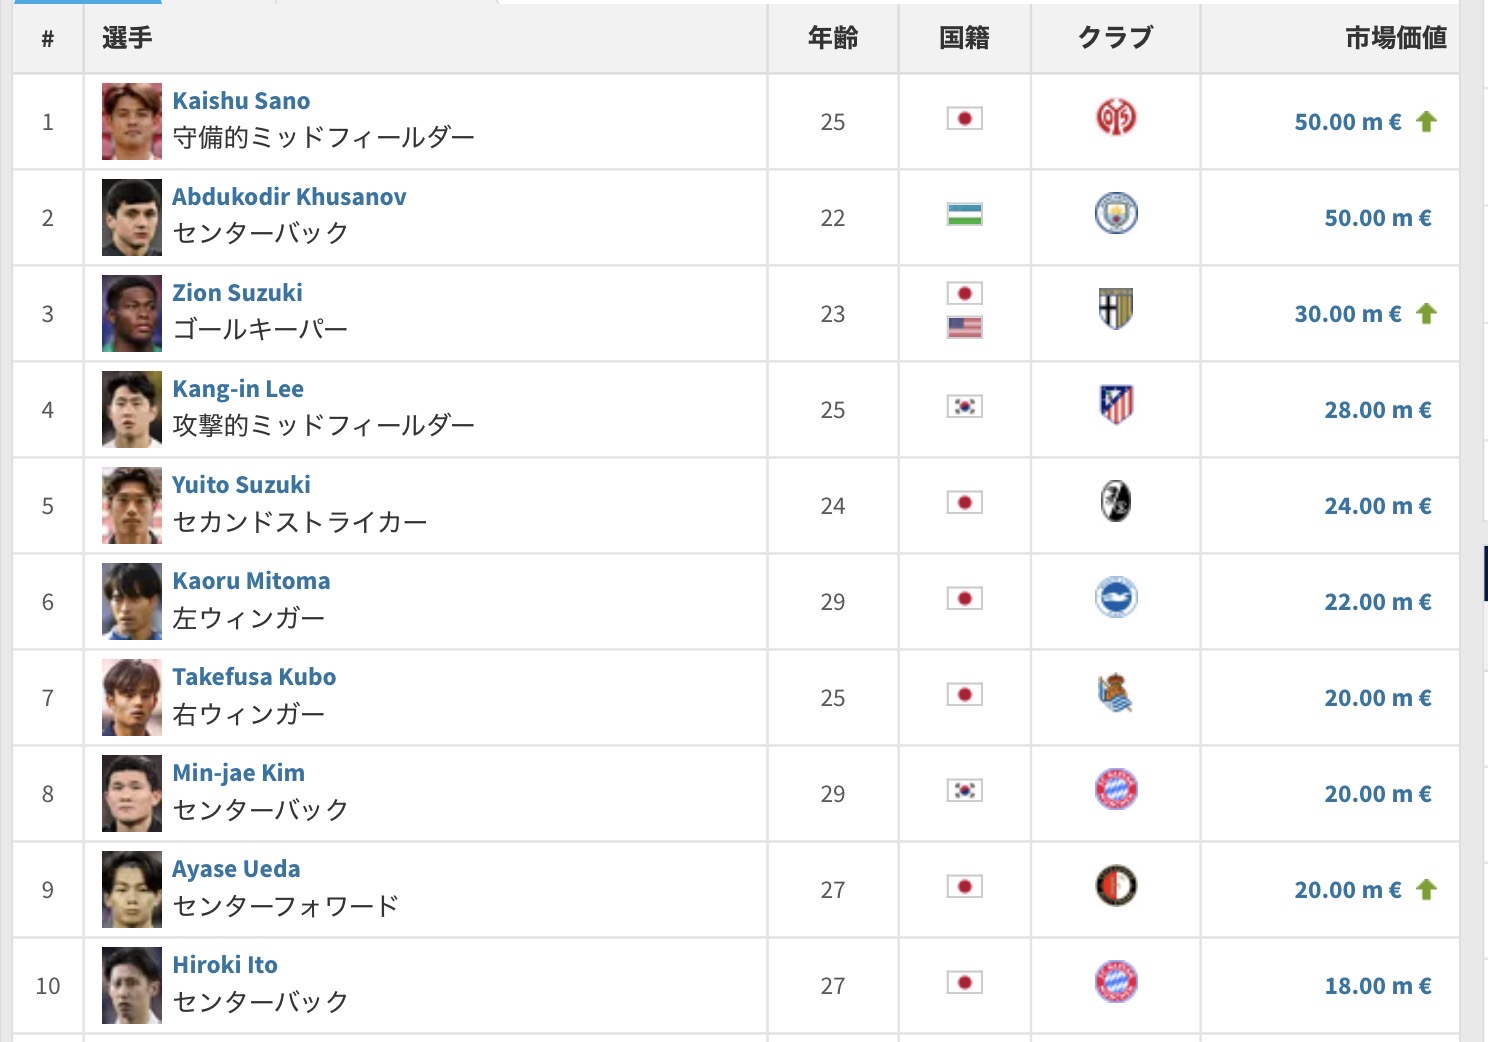Screen dimensions: 1488x1042
Task: Open Abdukodir Khusanov player link
Action: click(289, 197)
